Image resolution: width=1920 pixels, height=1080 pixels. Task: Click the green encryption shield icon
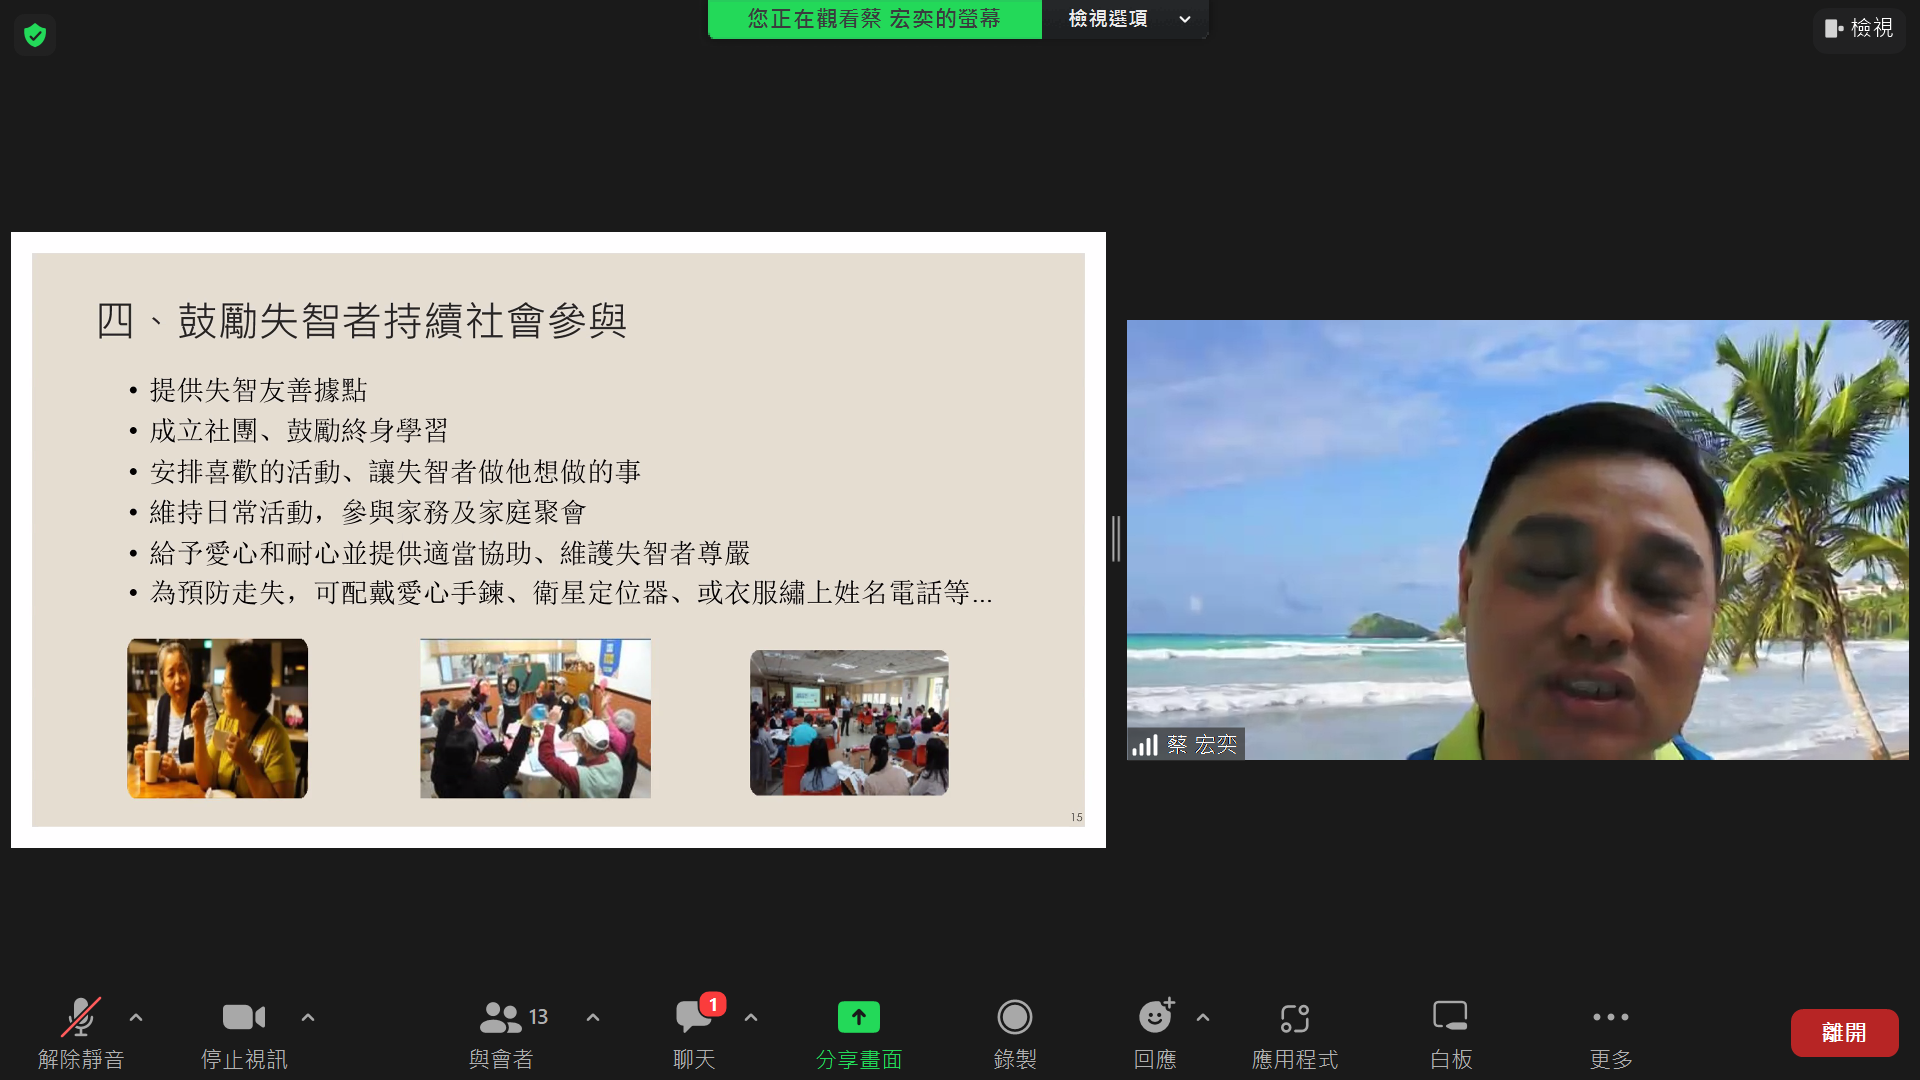coord(35,36)
